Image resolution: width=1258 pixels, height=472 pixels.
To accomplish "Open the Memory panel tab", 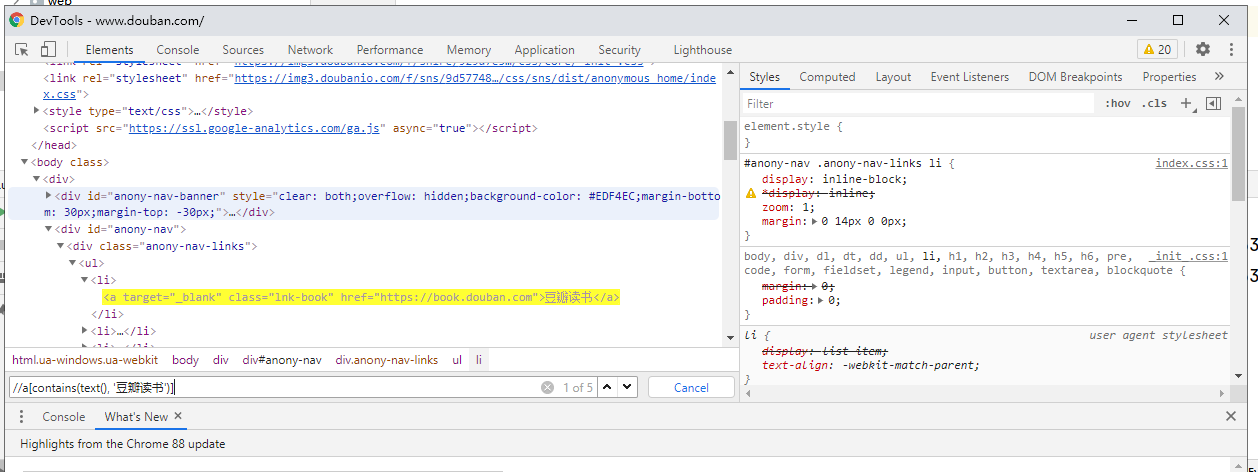I will pyautogui.click(x=469, y=49).
